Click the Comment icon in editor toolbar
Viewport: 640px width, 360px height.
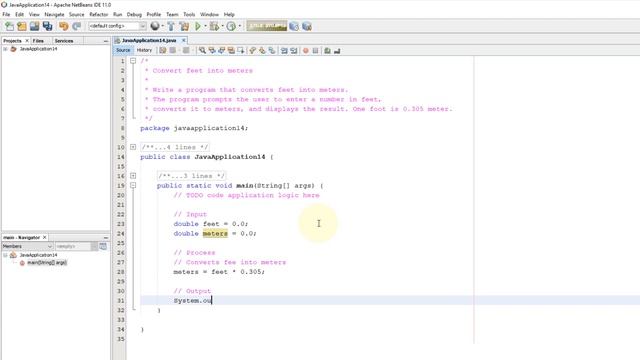click(x=327, y=51)
